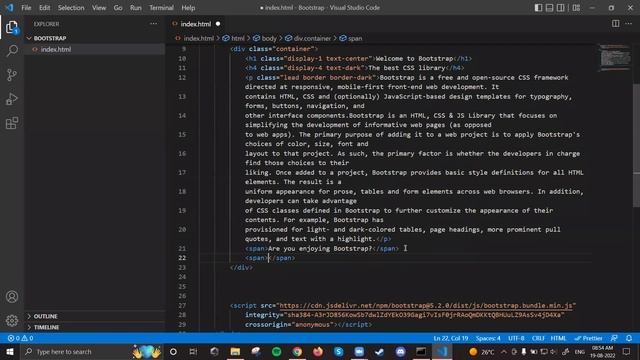Open Spotify from the taskbar
This screenshot has width=640, height=360.
pos(276,351)
